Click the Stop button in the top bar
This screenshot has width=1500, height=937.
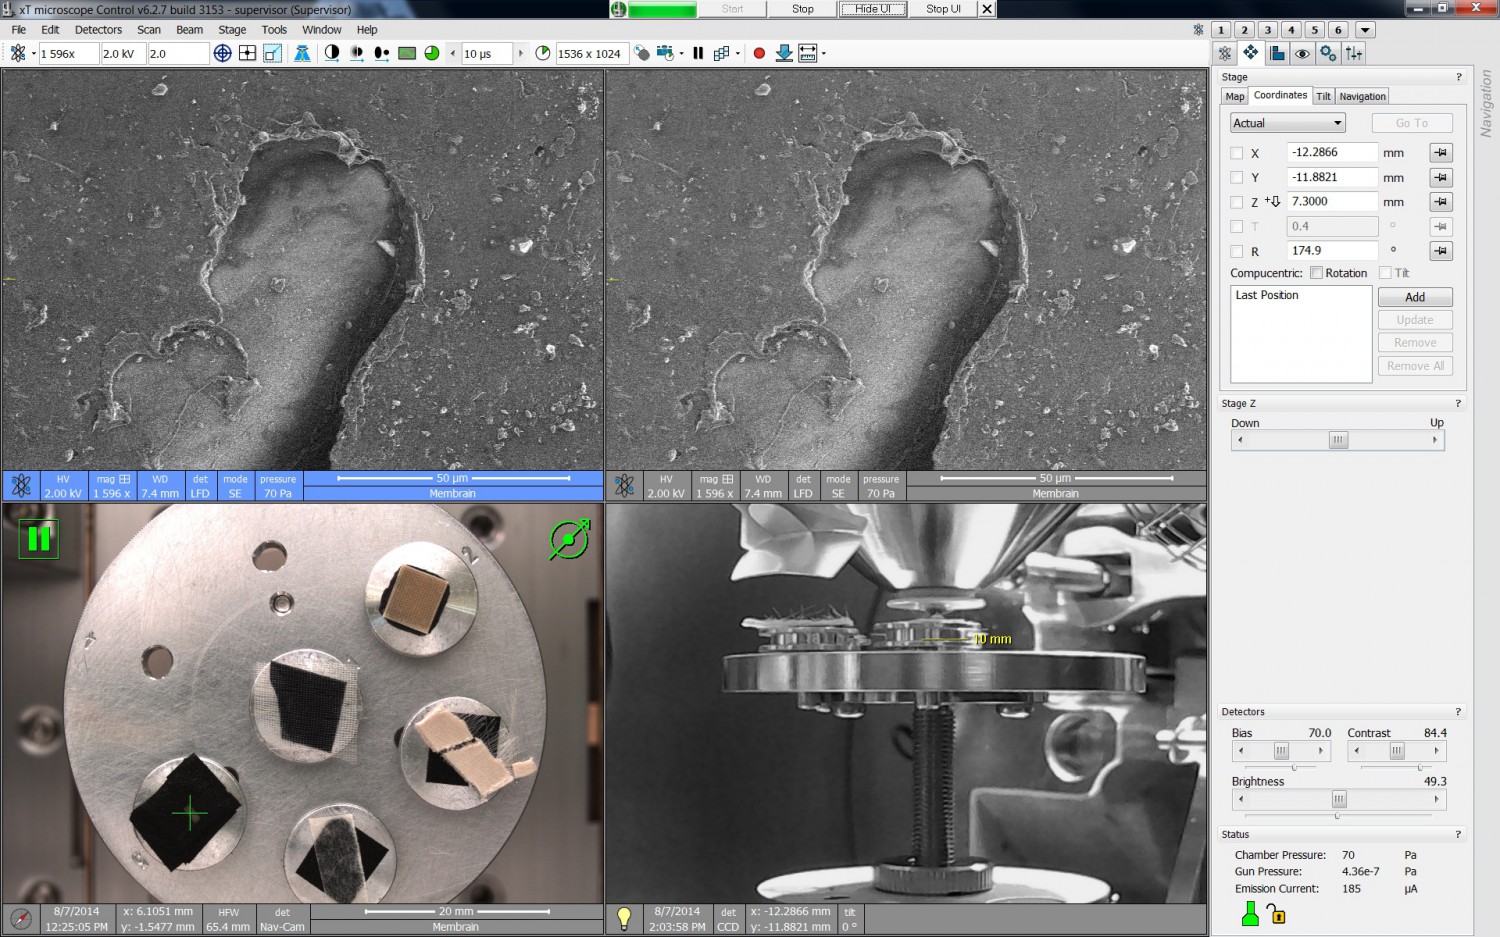pos(803,9)
